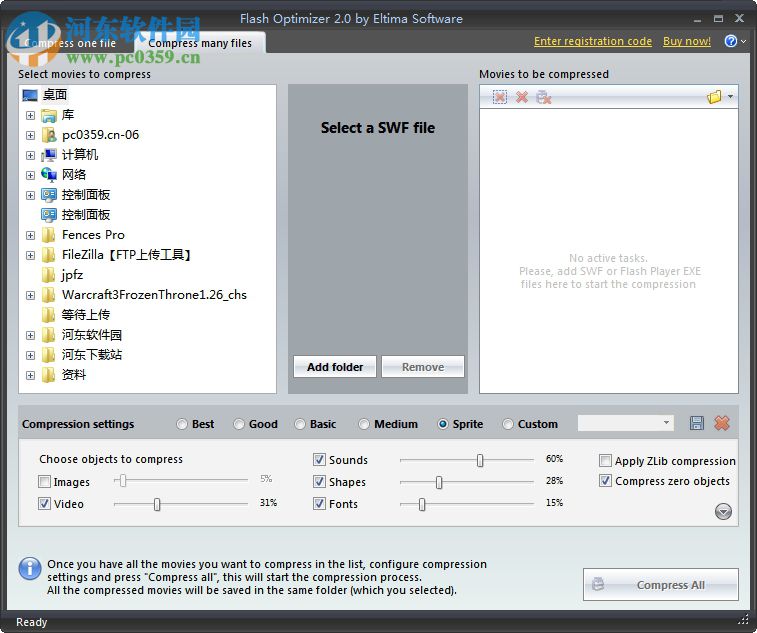Click the Compress All button
757x633 pixels.
pyautogui.click(x=660, y=585)
